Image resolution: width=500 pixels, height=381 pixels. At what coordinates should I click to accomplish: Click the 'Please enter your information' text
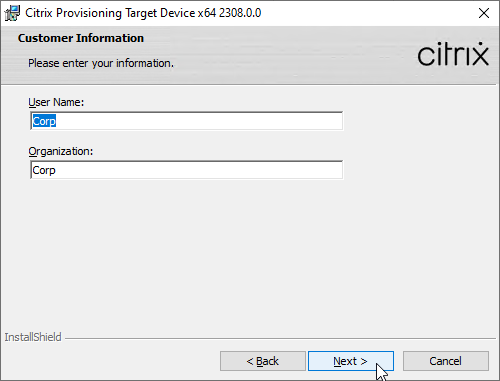[x=101, y=63]
